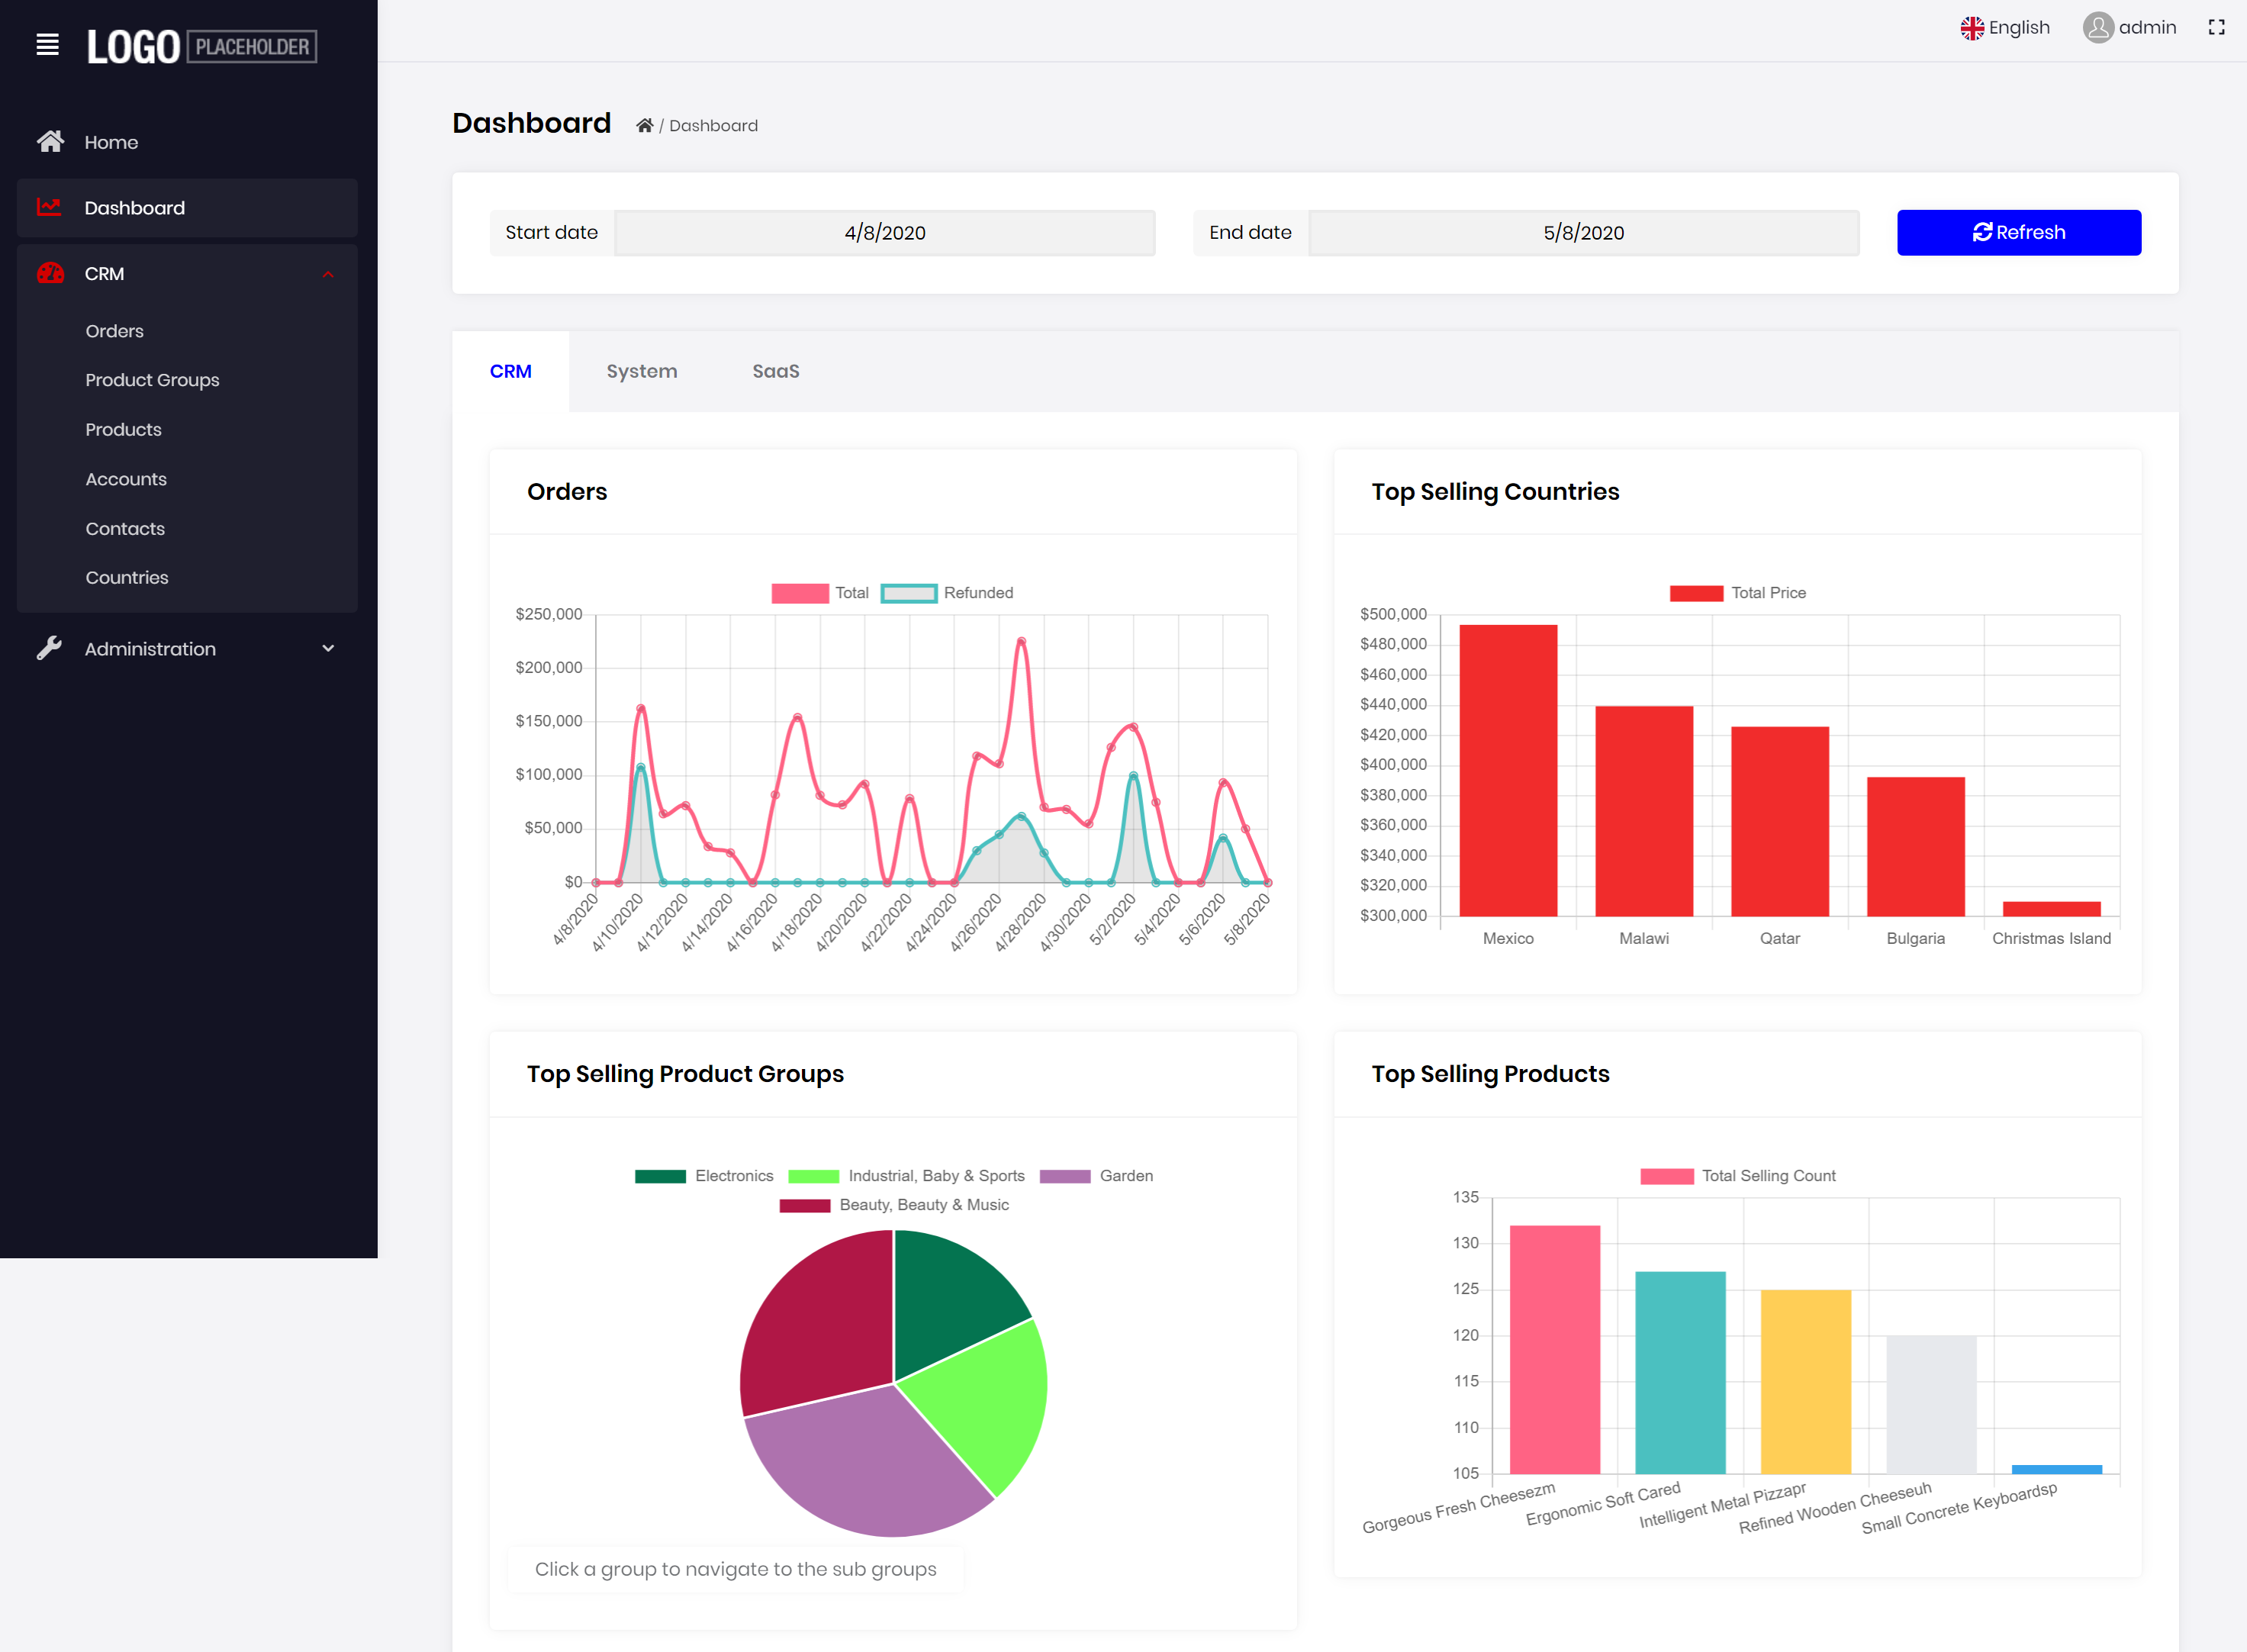This screenshot has width=2247, height=1652.
Task: Click the Garden purple legend swatch
Action: tap(1064, 1176)
